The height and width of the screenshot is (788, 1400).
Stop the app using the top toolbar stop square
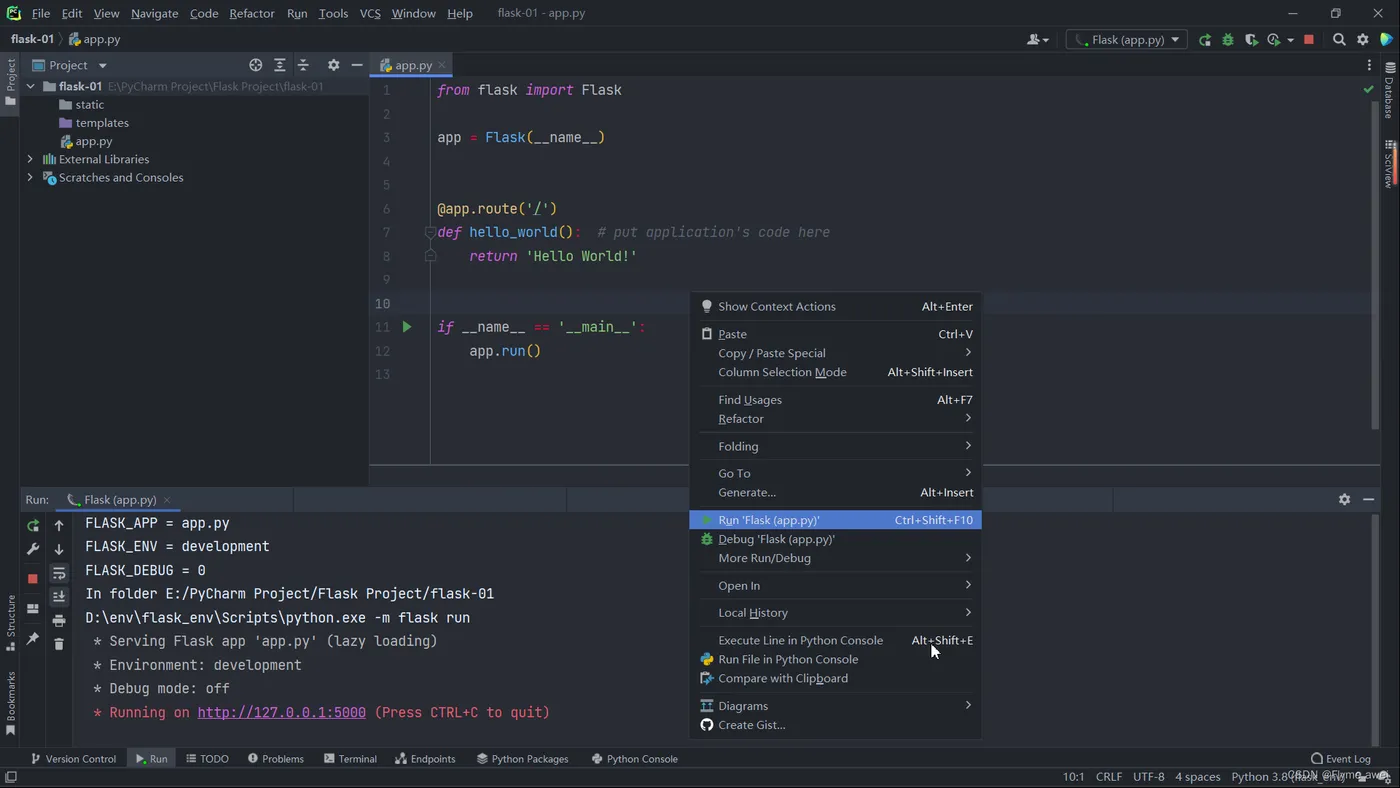pyautogui.click(x=1309, y=40)
